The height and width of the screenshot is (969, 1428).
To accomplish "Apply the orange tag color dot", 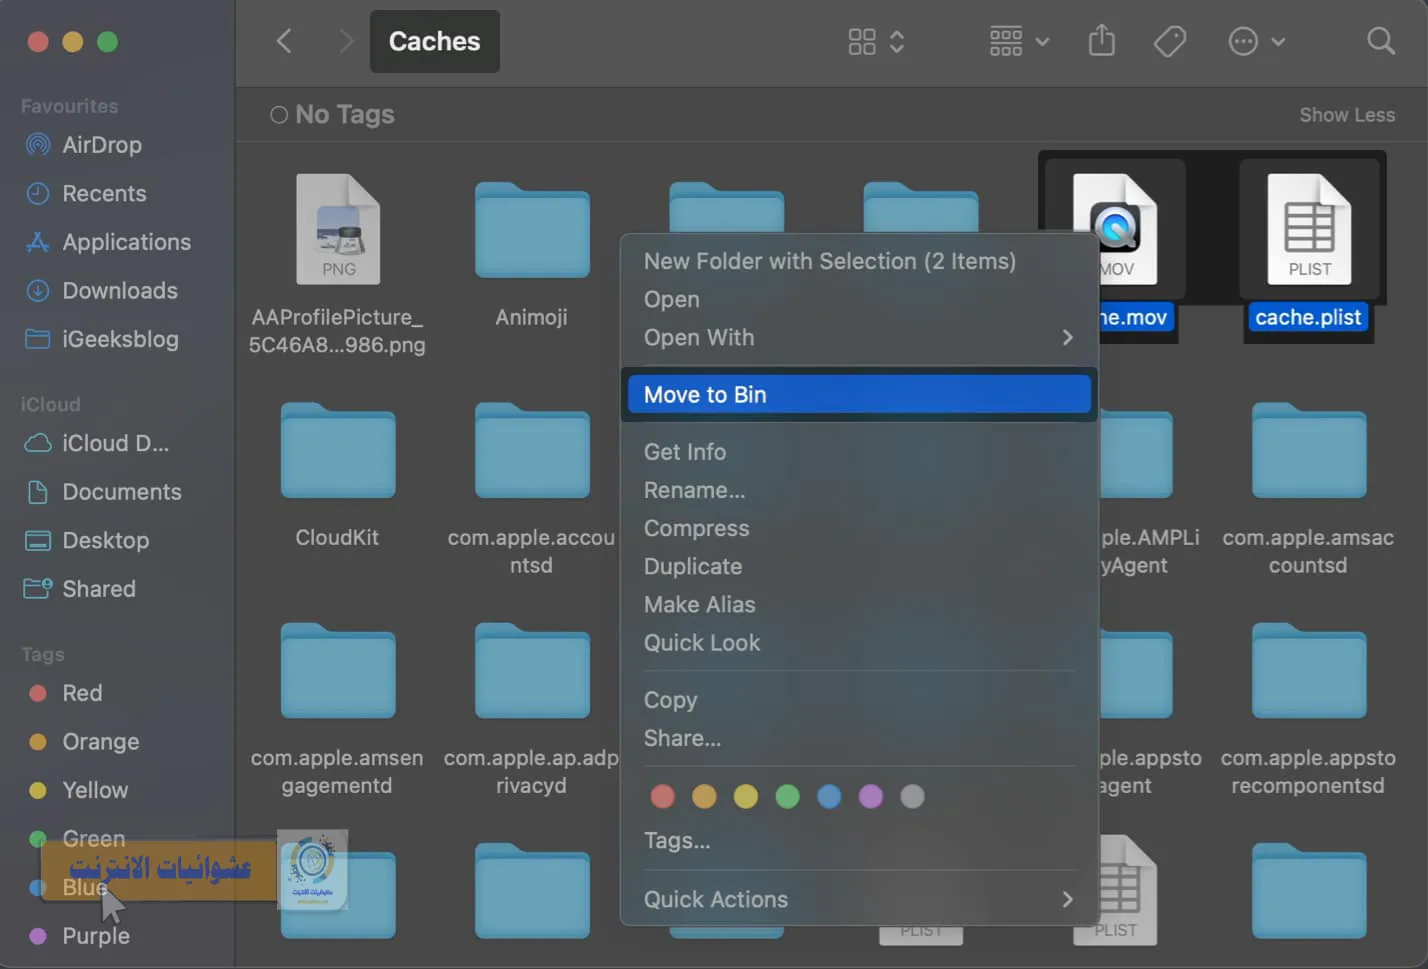I will point(704,796).
